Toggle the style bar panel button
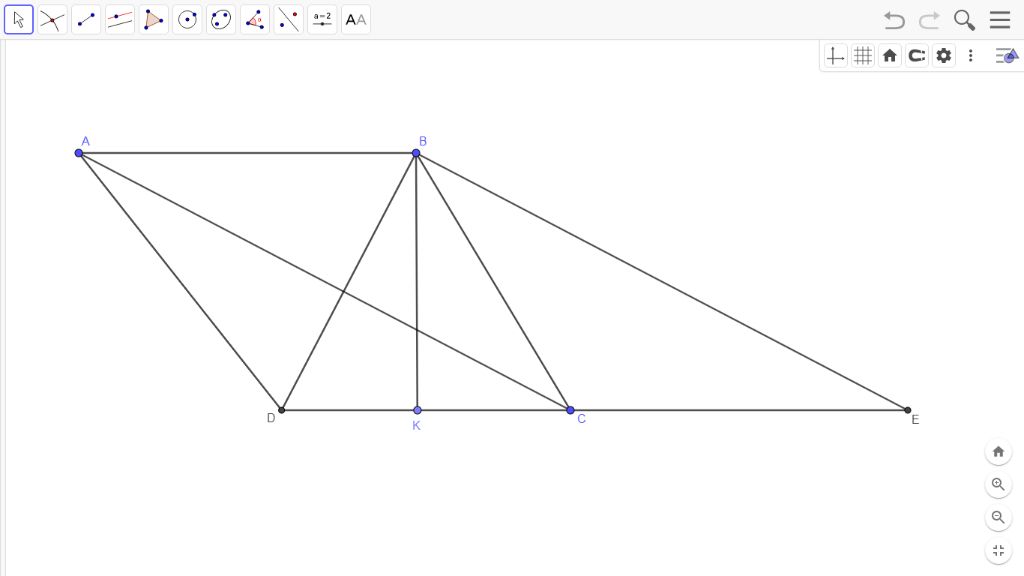Image resolution: width=1024 pixels, height=576 pixels. point(1006,56)
